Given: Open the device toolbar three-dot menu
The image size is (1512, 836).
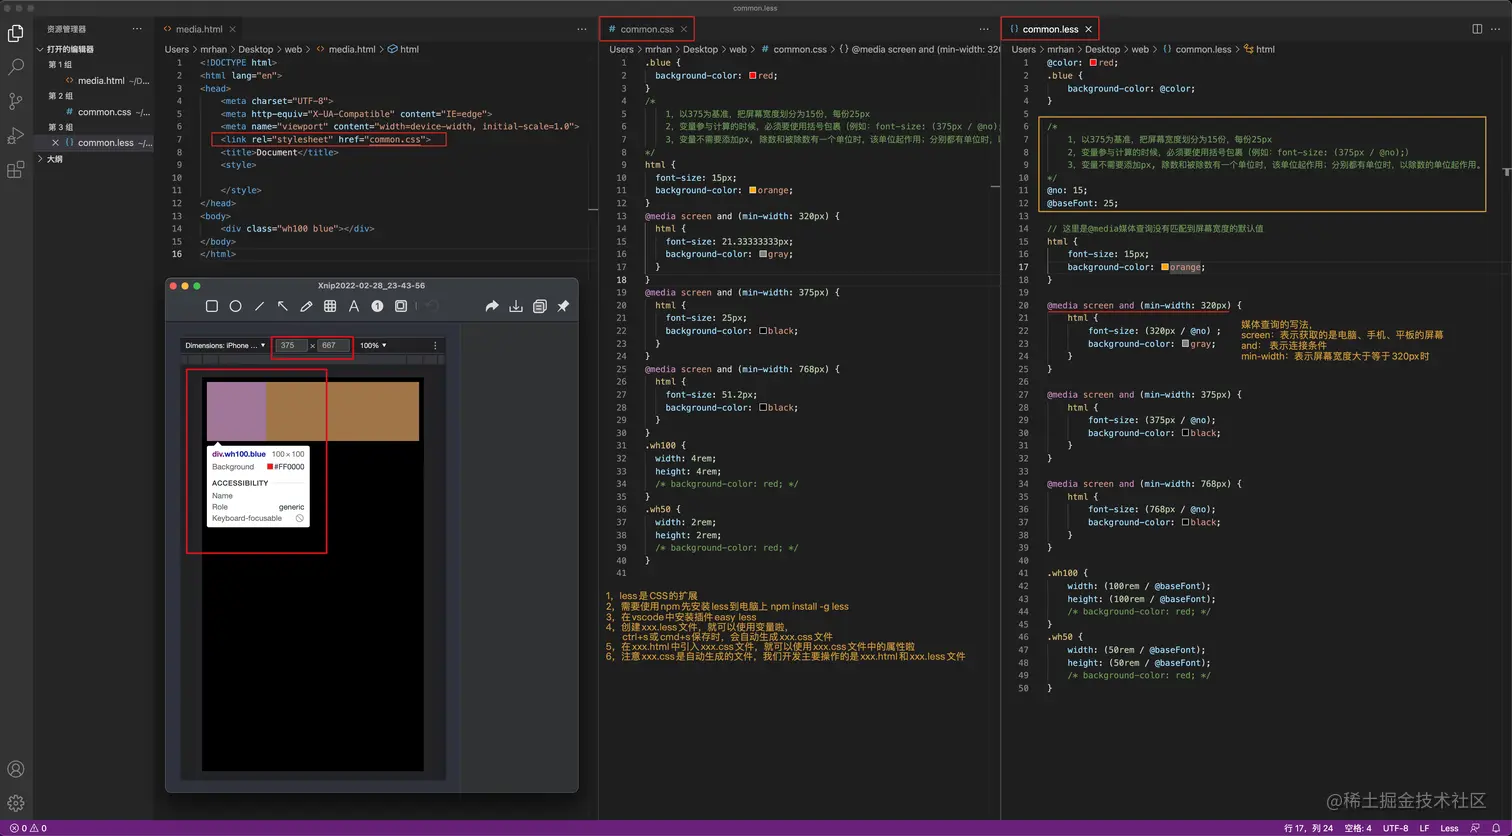Looking at the screenshot, I should pyautogui.click(x=435, y=345).
